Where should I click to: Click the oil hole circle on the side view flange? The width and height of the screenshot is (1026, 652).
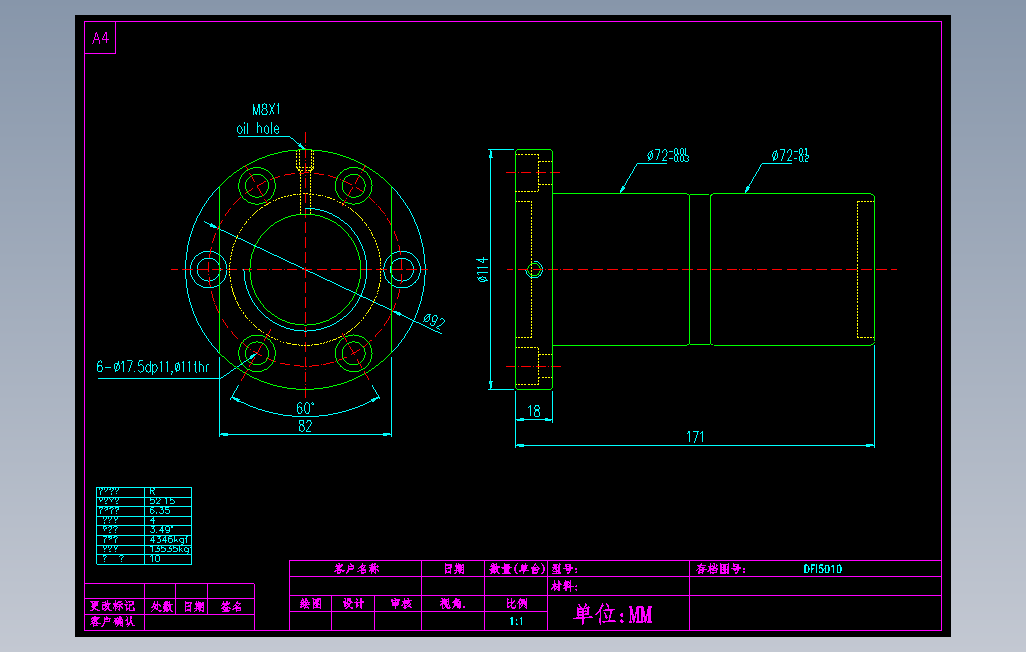(534, 270)
